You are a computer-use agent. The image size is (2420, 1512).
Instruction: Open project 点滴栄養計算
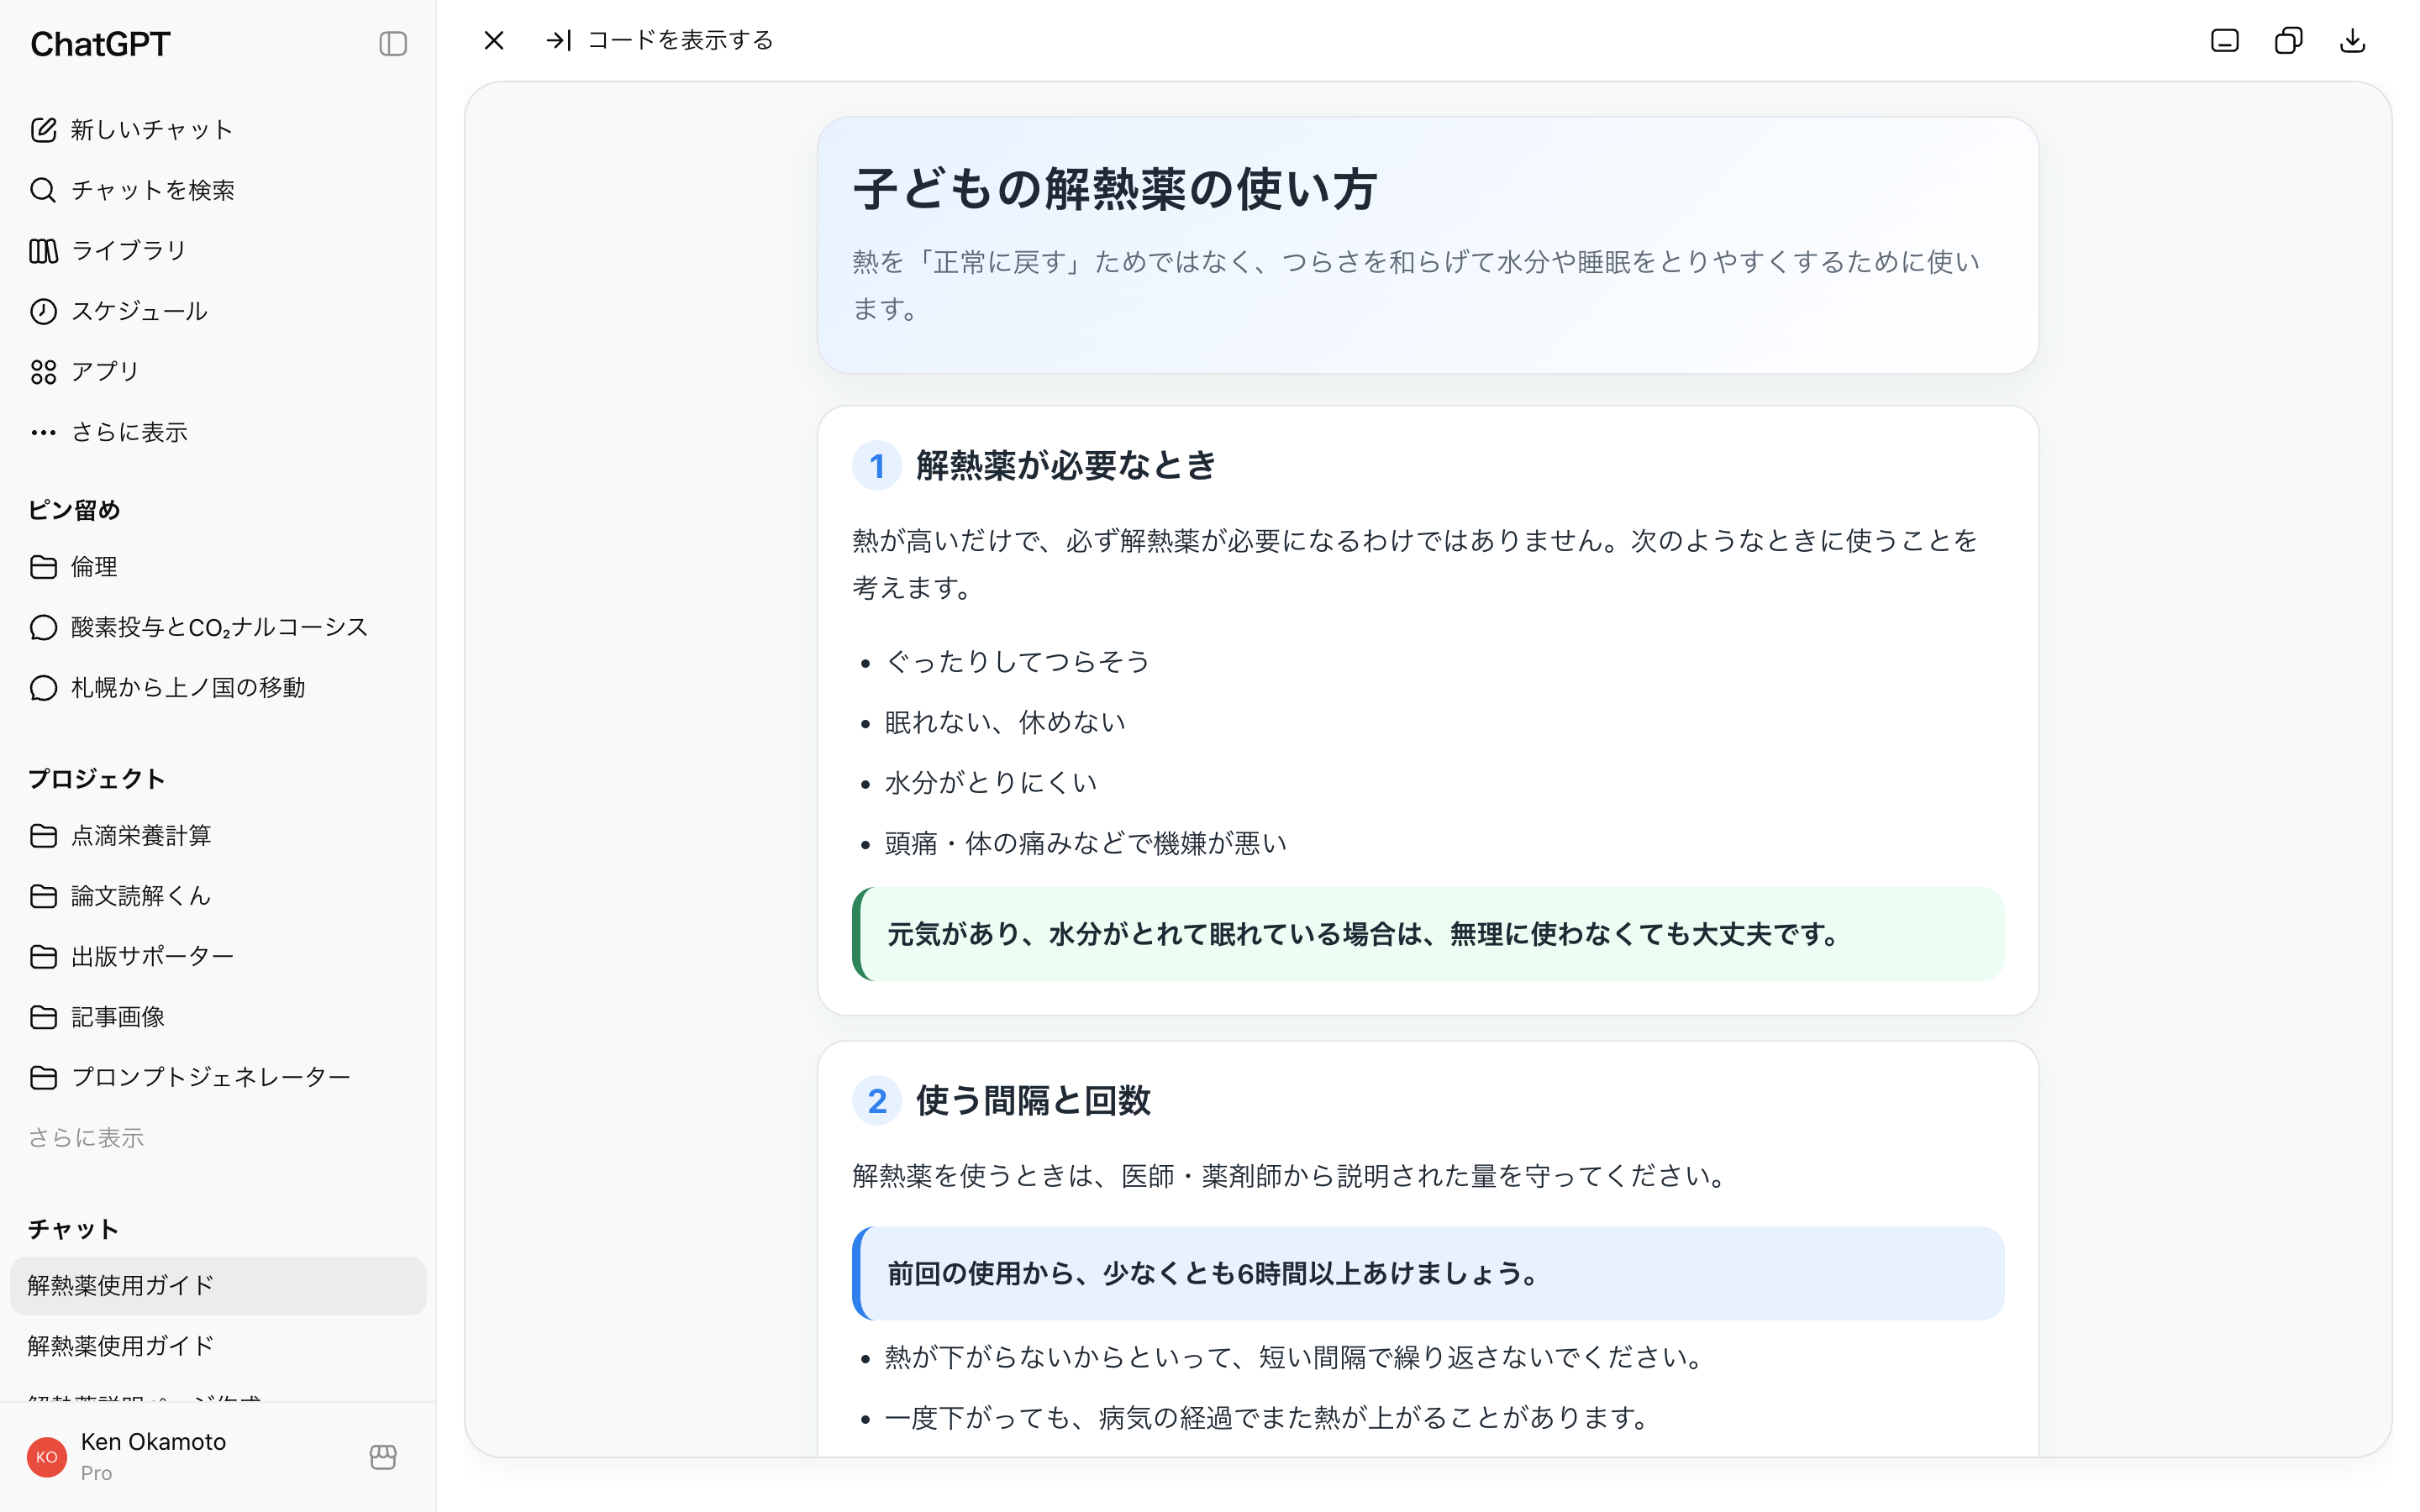coord(218,835)
